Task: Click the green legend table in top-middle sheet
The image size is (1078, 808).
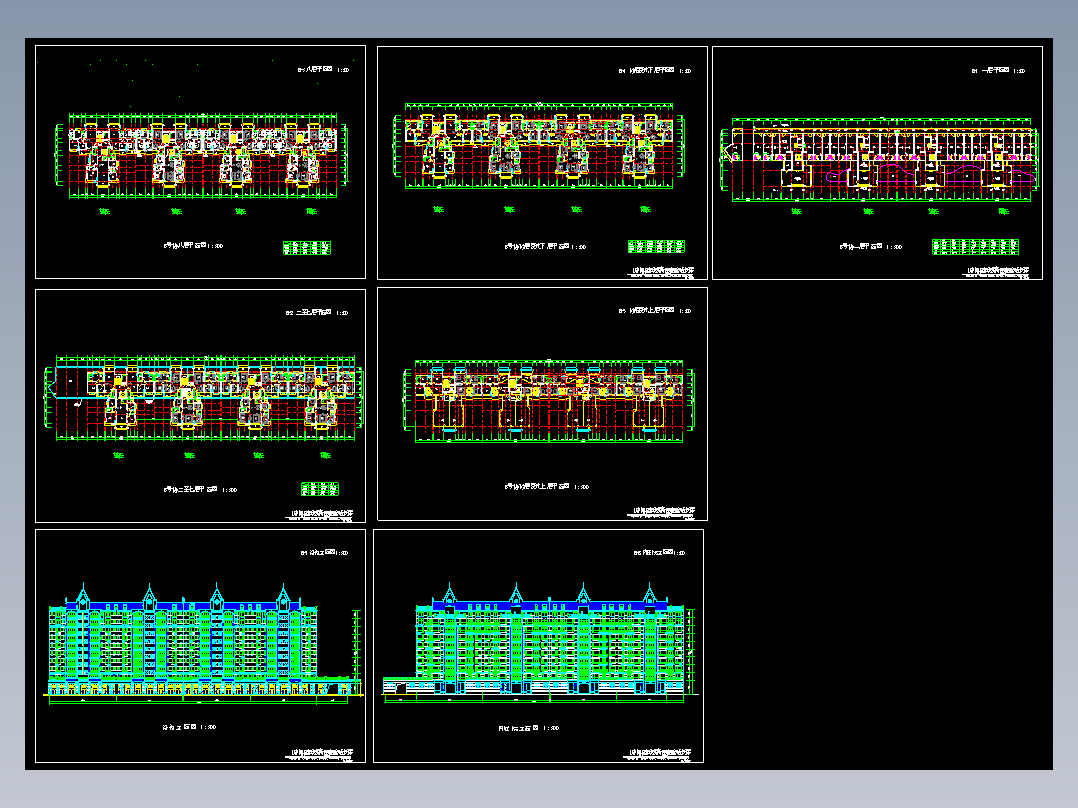Action: click(x=656, y=246)
